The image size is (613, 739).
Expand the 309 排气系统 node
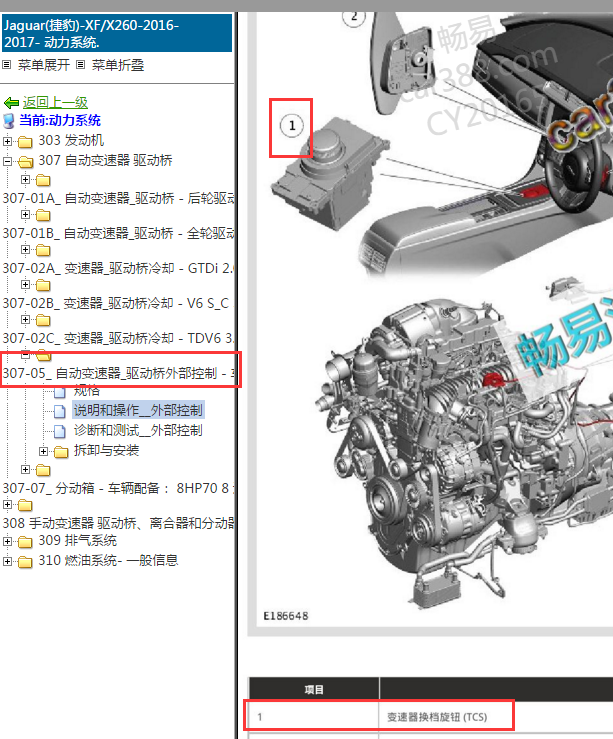[x=7, y=541]
